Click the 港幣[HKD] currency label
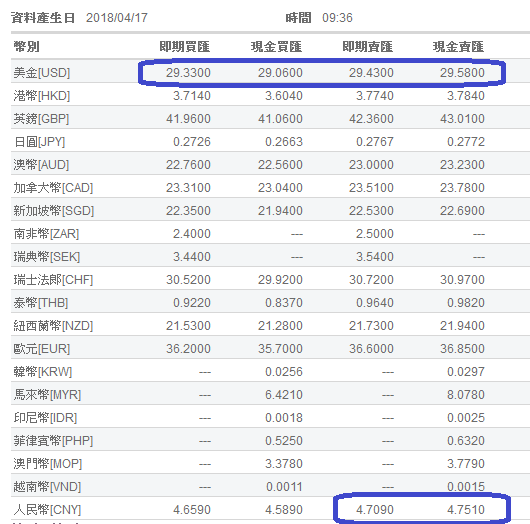 pyautogui.click(x=42, y=96)
